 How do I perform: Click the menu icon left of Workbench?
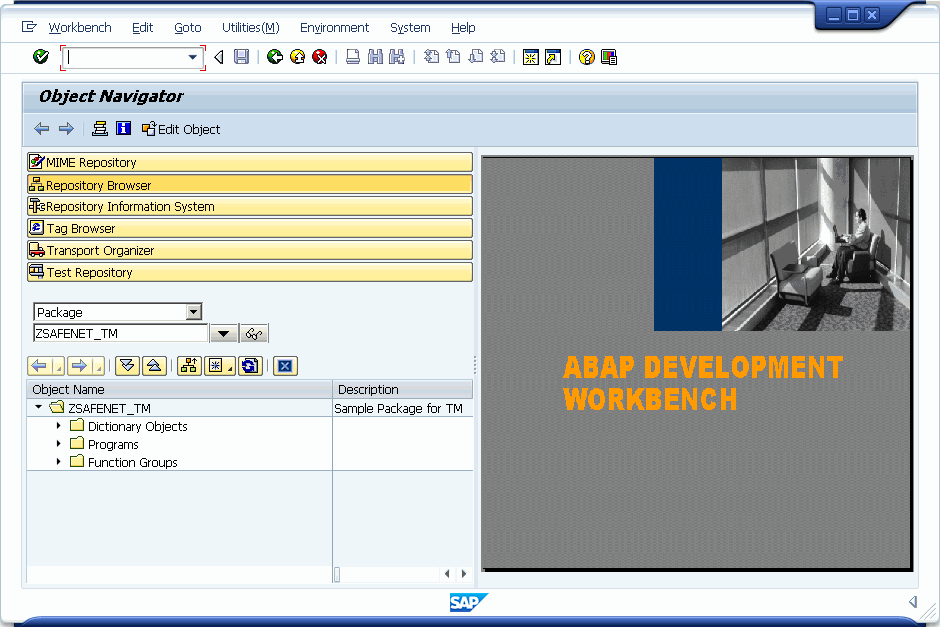click(x=29, y=27)
